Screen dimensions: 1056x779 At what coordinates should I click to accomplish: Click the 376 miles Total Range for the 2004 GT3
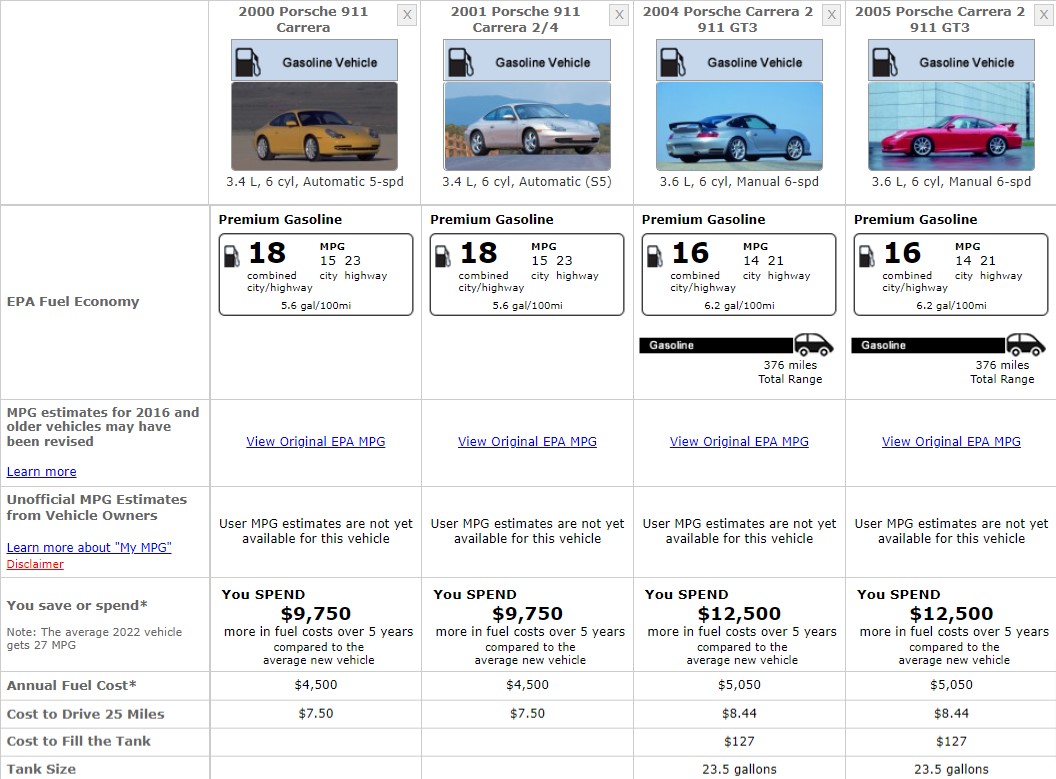790,372
